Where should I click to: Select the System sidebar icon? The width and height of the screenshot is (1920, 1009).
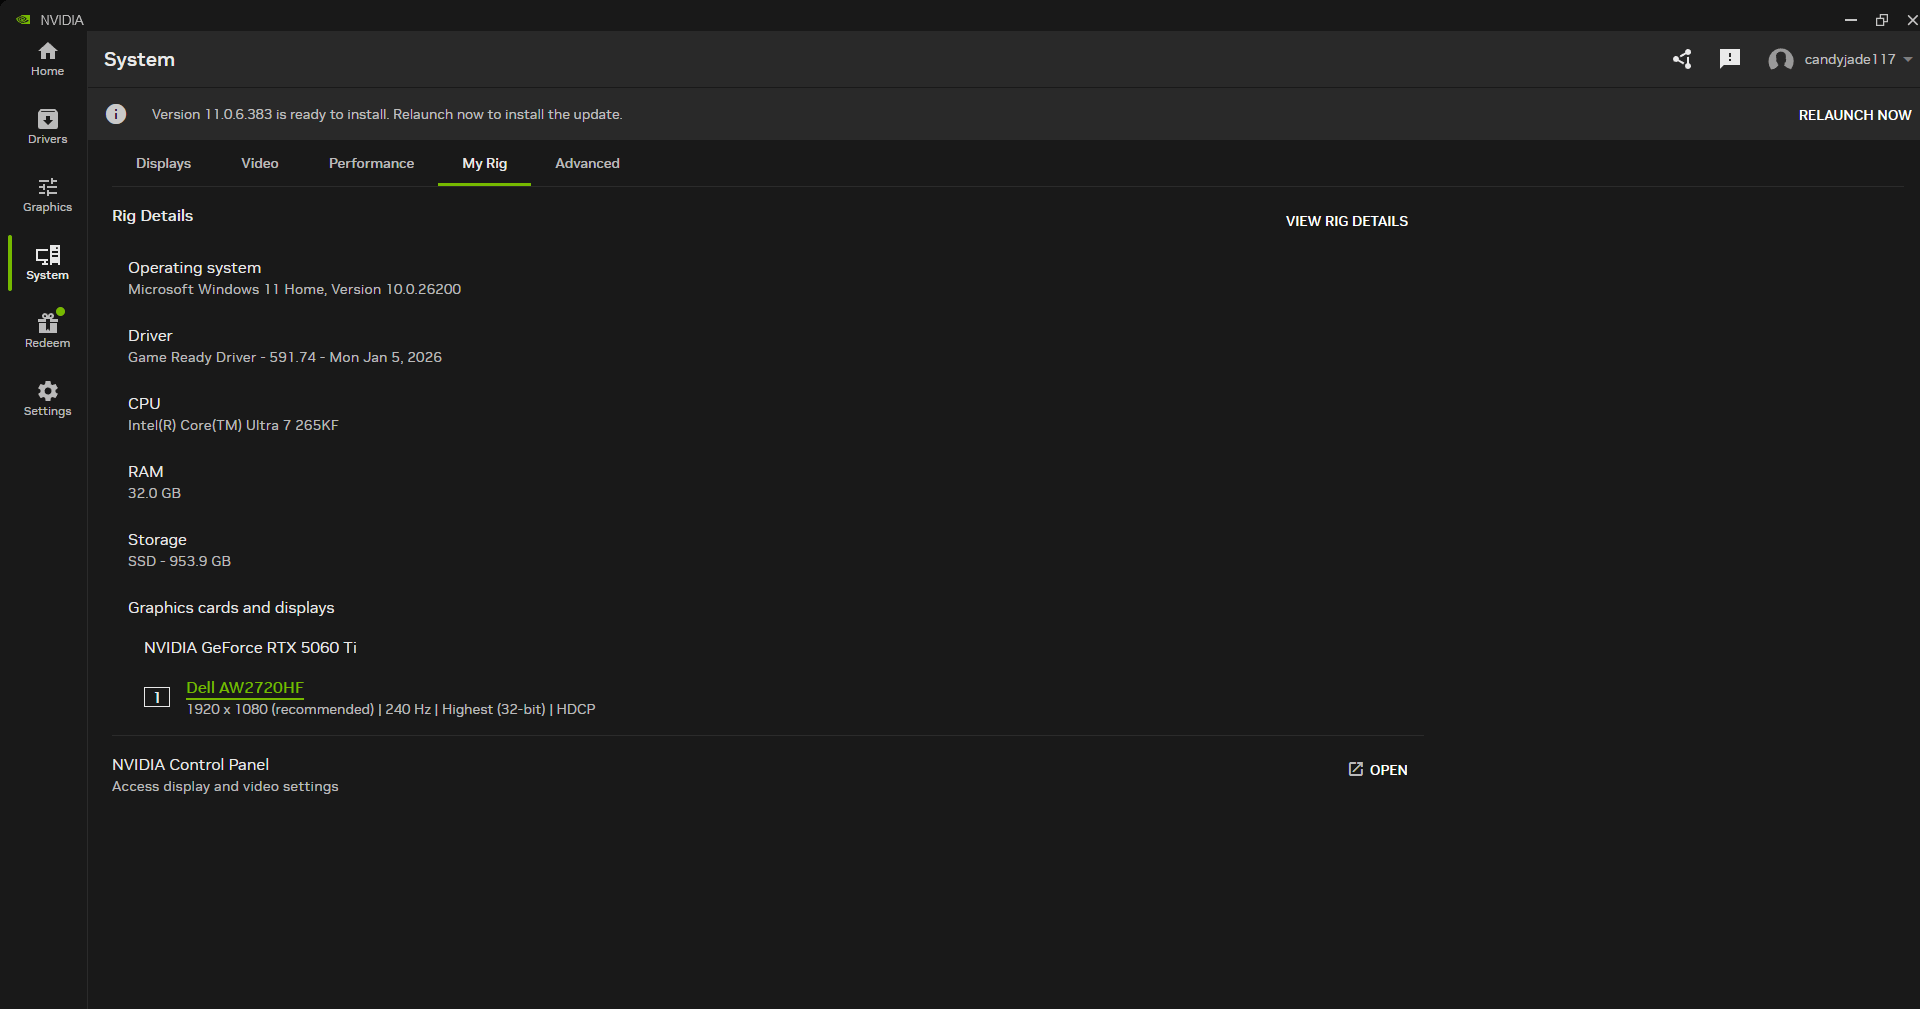coord(47,263)
